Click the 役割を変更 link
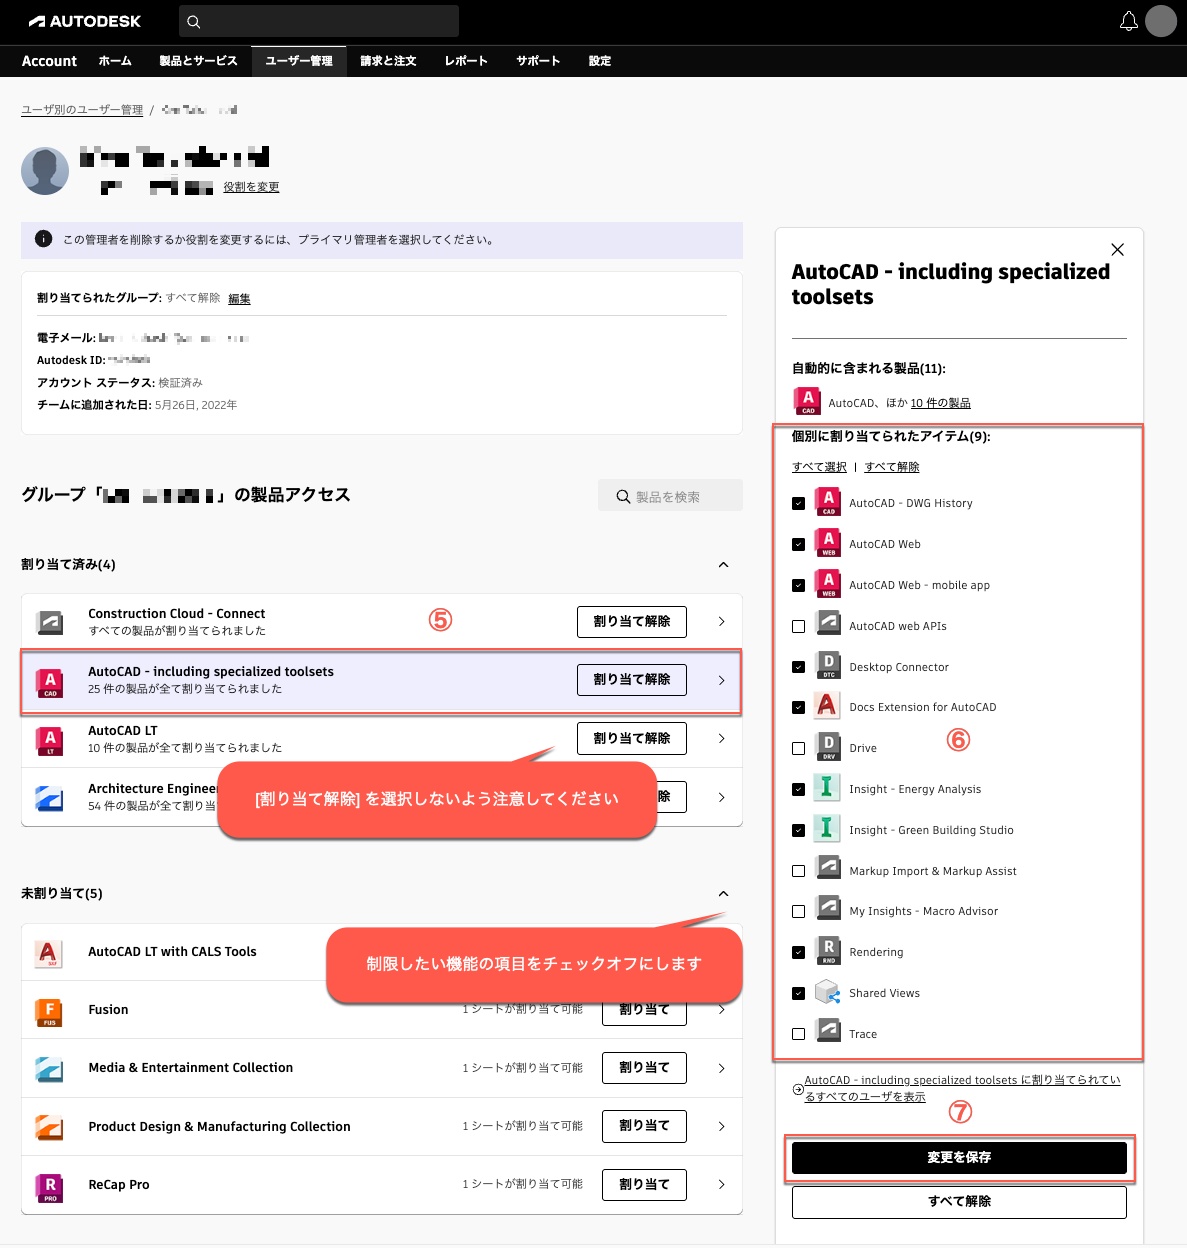 [x=251, y=186]
